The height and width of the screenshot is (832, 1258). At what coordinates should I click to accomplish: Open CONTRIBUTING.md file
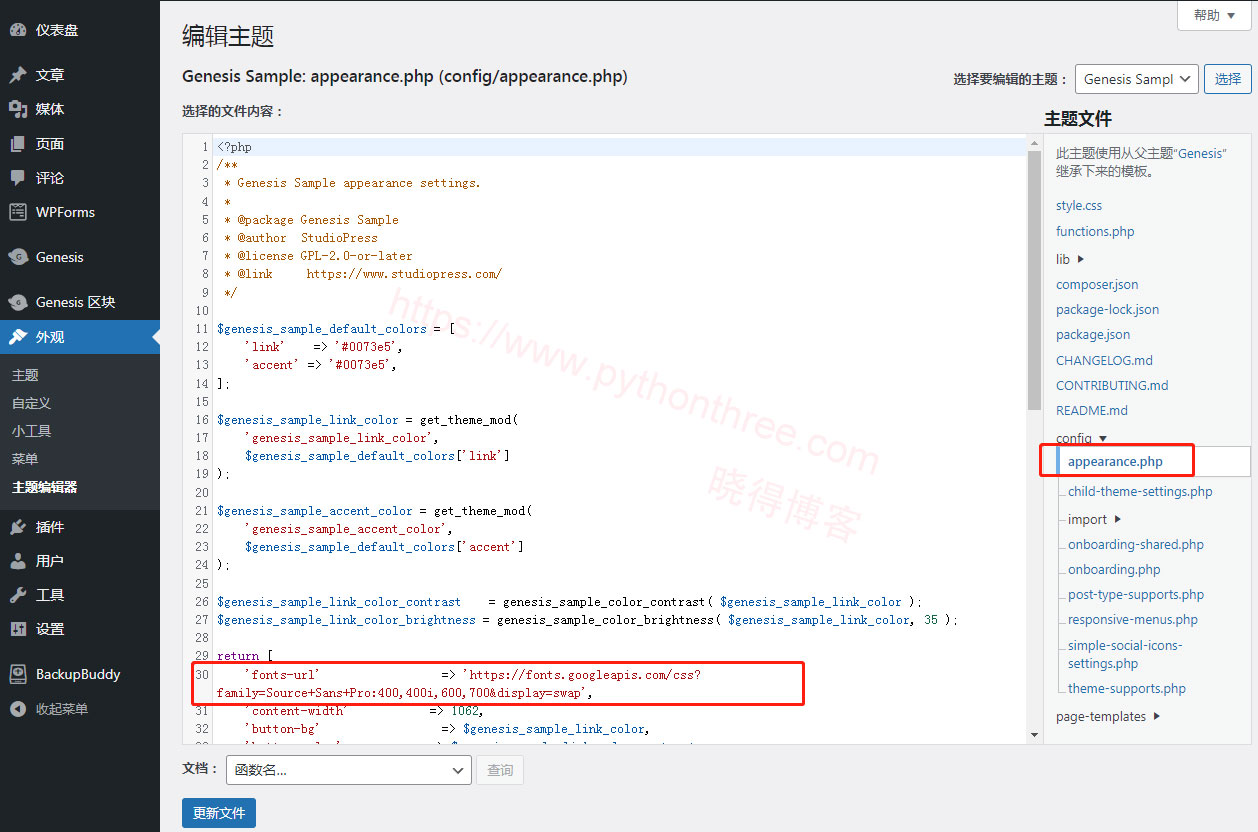click(x=1112, y=385)
